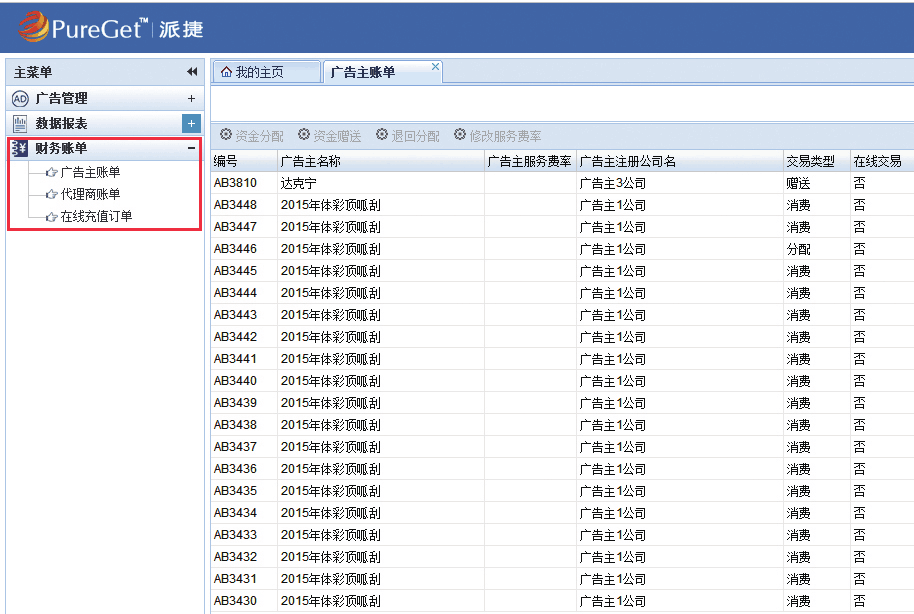Click the hand icon beside 代理商账单

pyautogui.click(x=51, y=194)
